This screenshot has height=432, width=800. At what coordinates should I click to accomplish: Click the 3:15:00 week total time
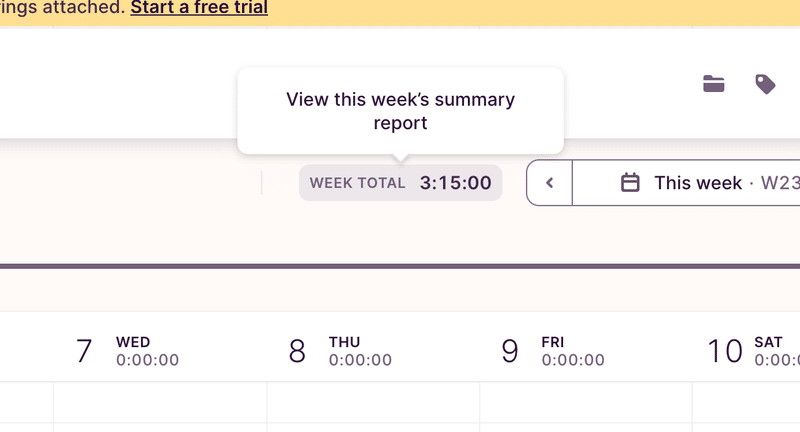tap(456, 183)
